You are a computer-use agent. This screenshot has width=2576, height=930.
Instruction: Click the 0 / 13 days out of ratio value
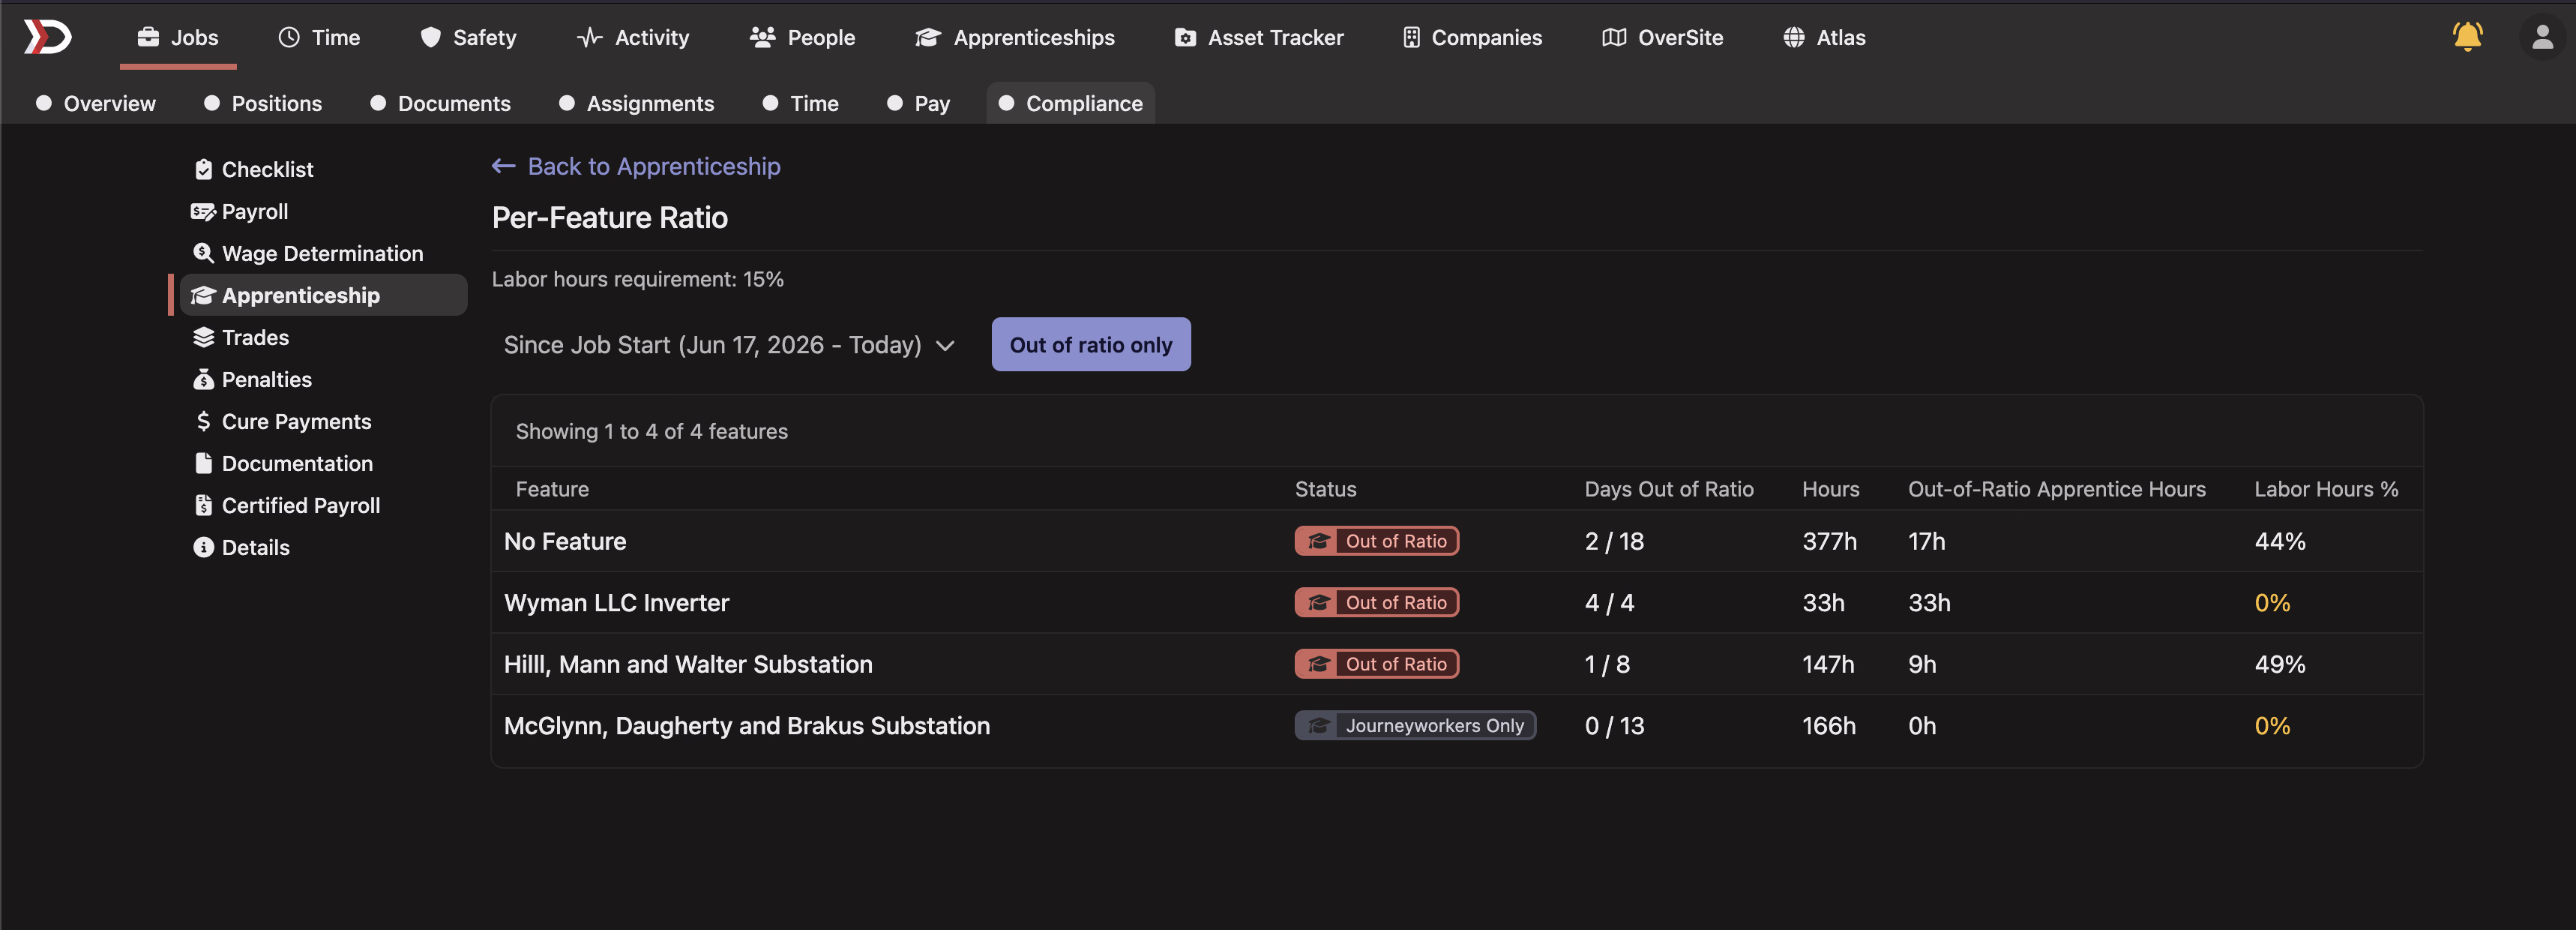[x=1614, y=725]
